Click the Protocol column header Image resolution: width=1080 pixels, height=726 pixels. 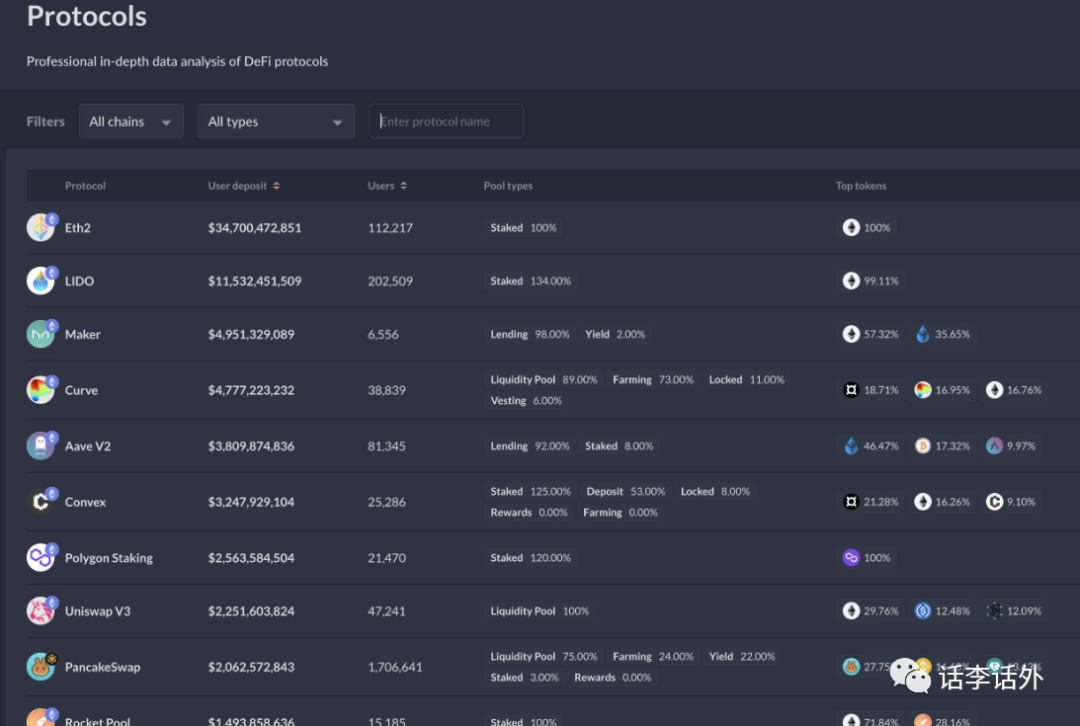click(85, 186)
